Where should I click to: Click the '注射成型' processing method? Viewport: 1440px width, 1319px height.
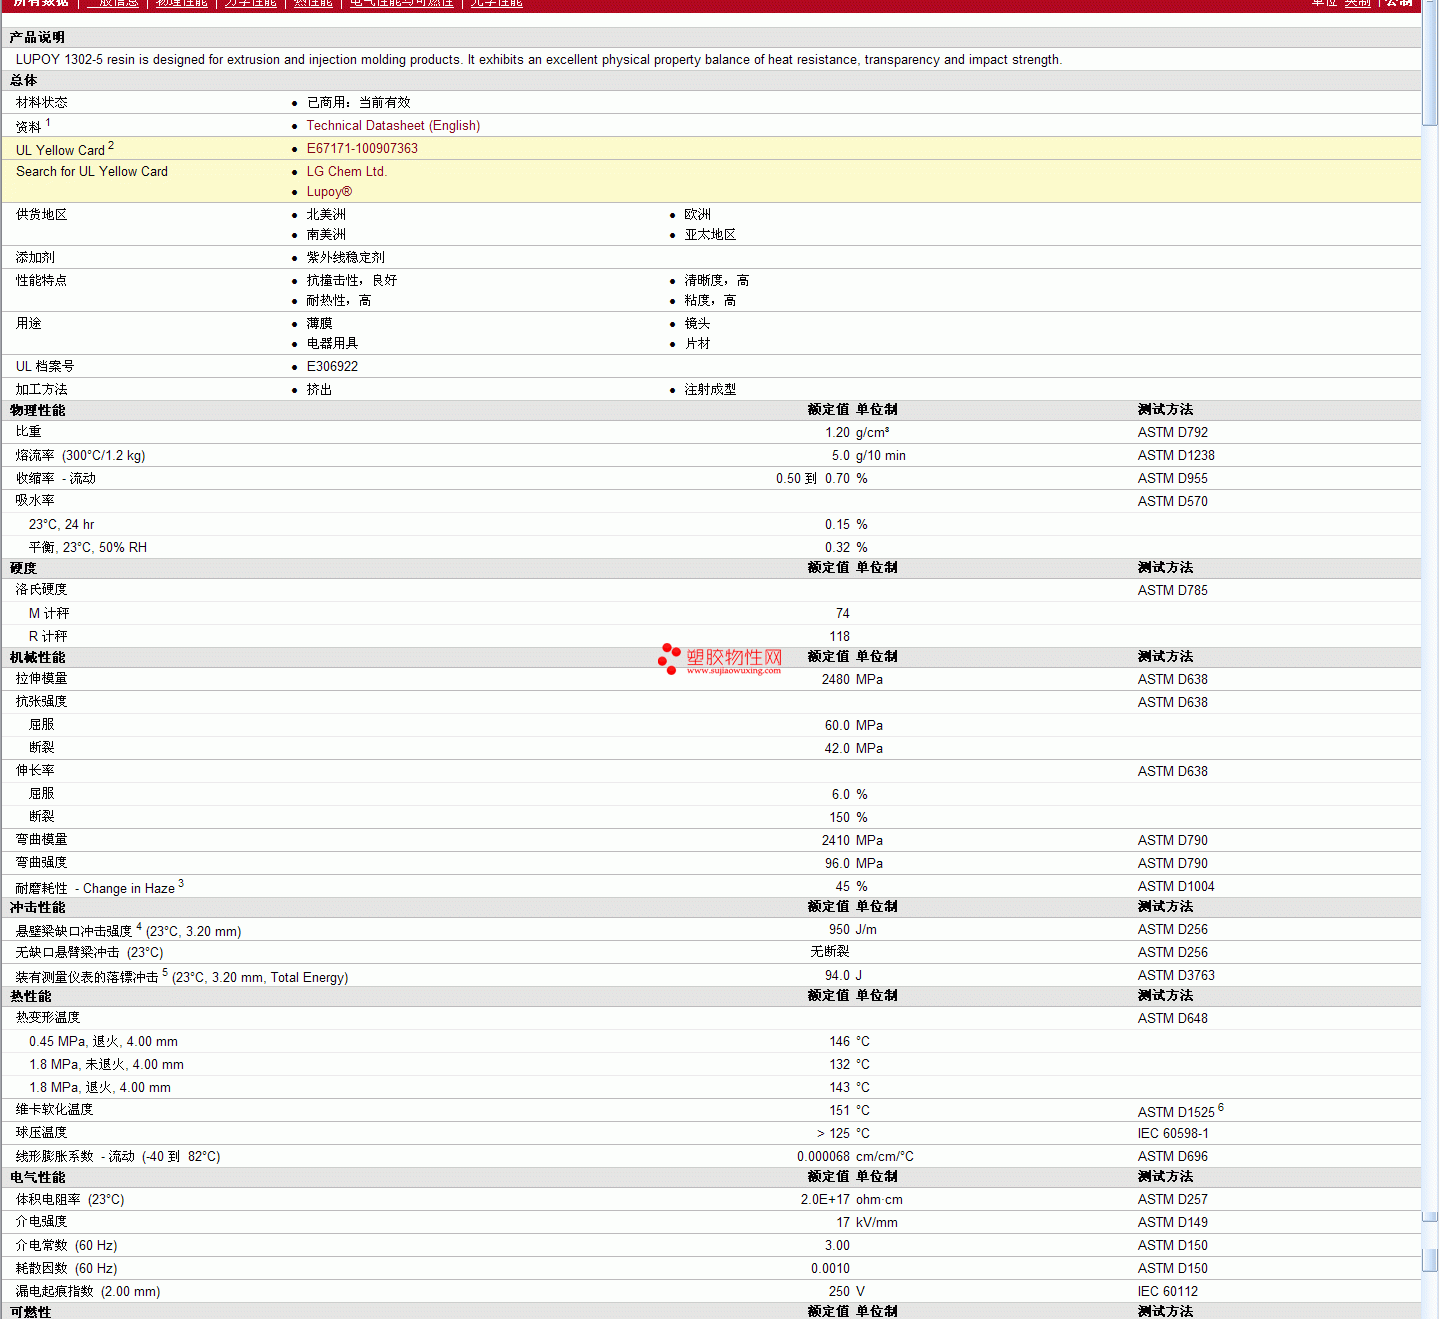click(x=710, y=390)
